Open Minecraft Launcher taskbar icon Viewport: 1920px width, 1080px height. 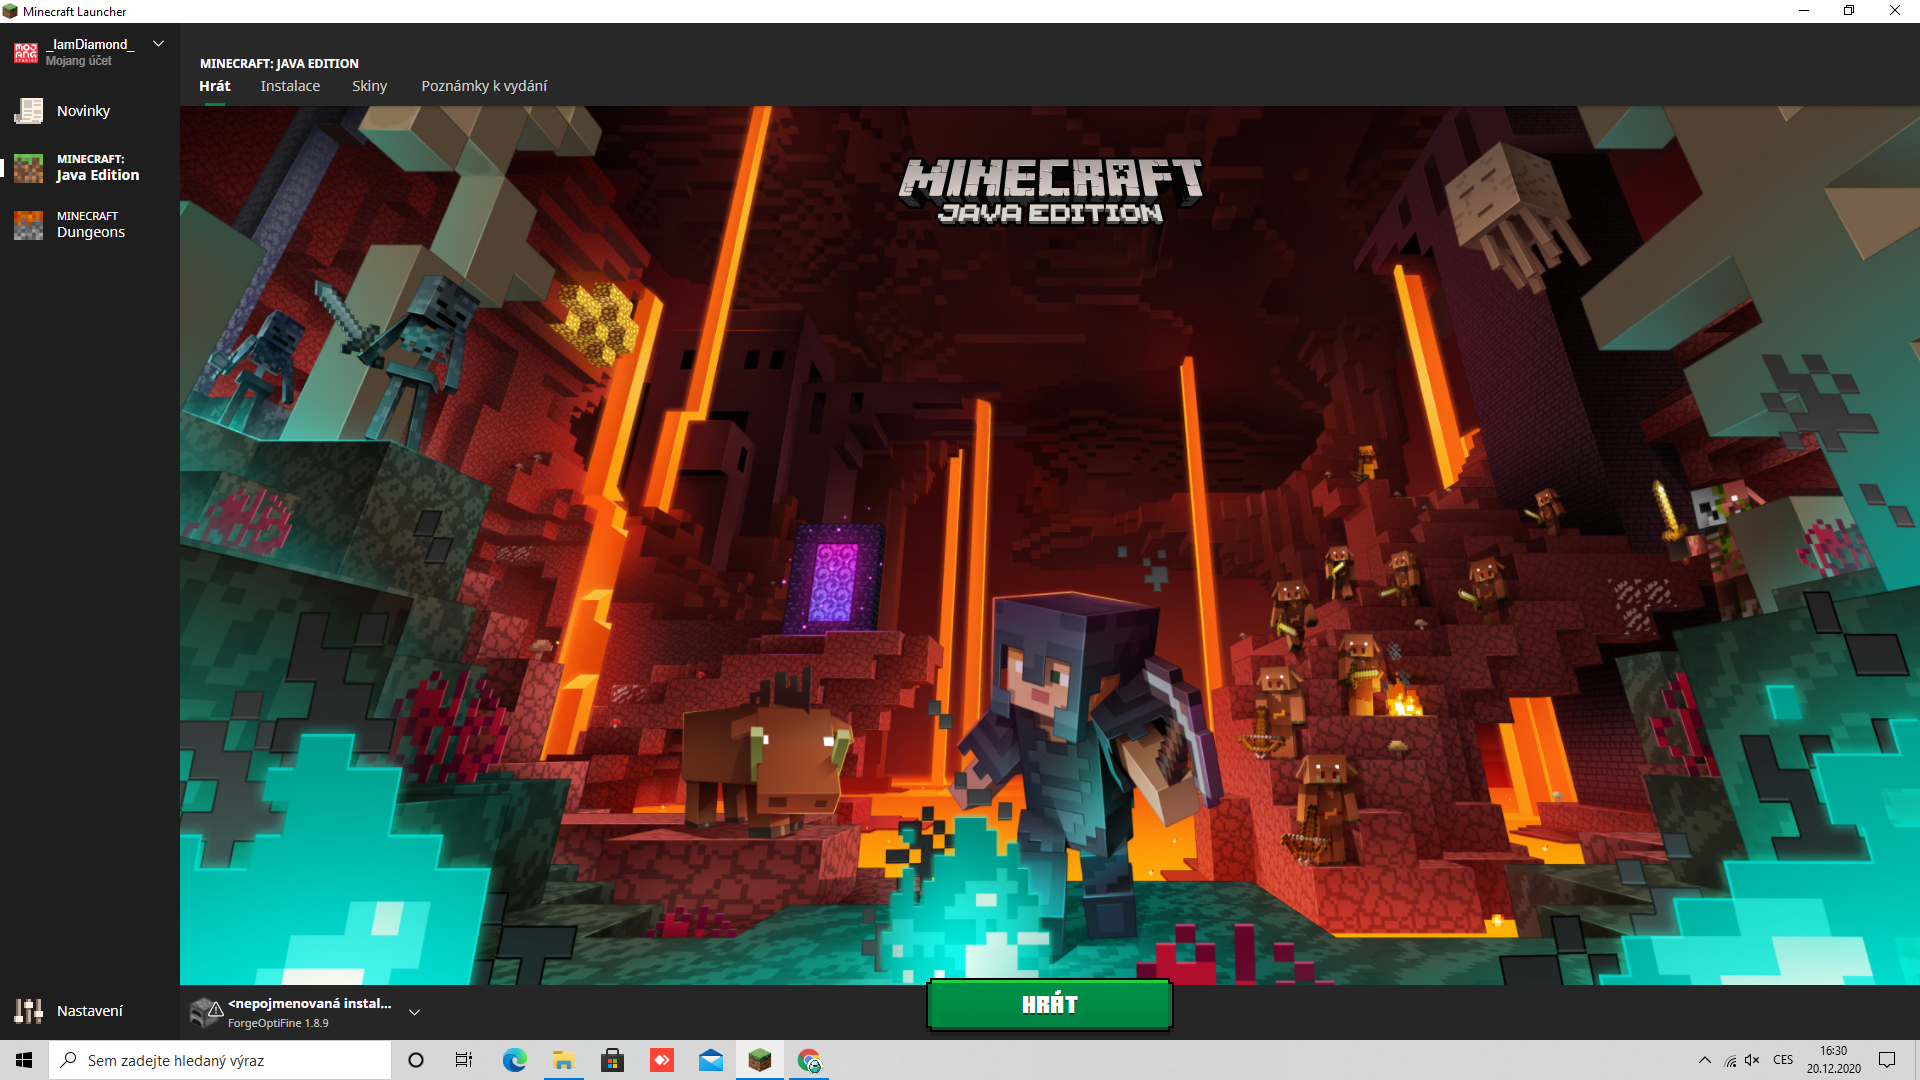pos(760,1060)
